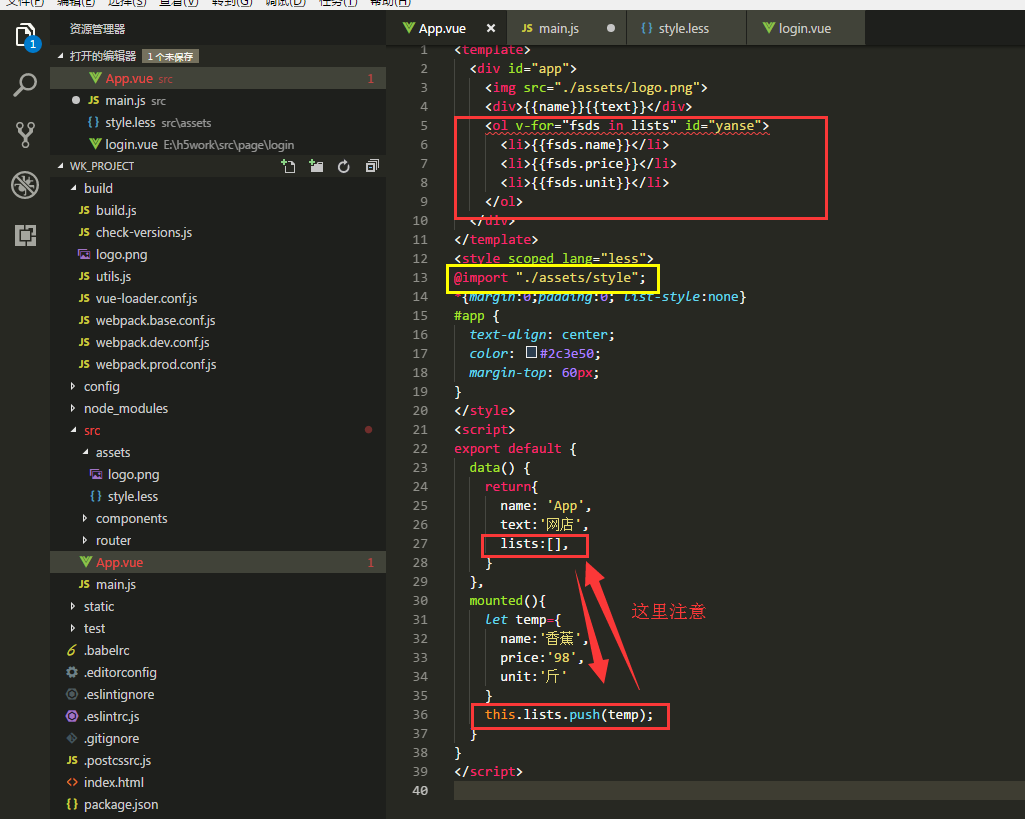1025x819 pixels.
Task: Open package.json in the project tree
Action: 218,805
